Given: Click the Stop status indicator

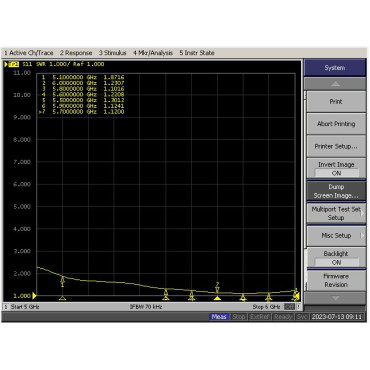Looking at the screenshot, I should click(239, 317).
